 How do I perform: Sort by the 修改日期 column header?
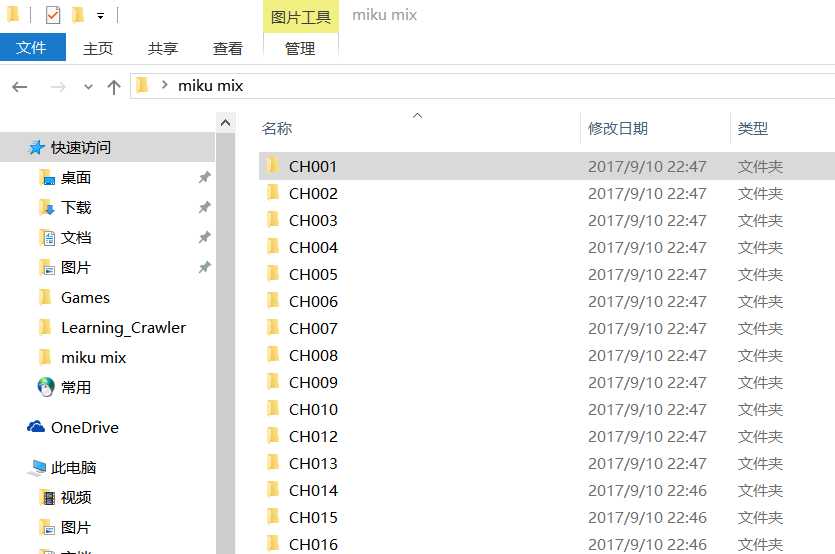pyautogui.click(x=618, y=128)
